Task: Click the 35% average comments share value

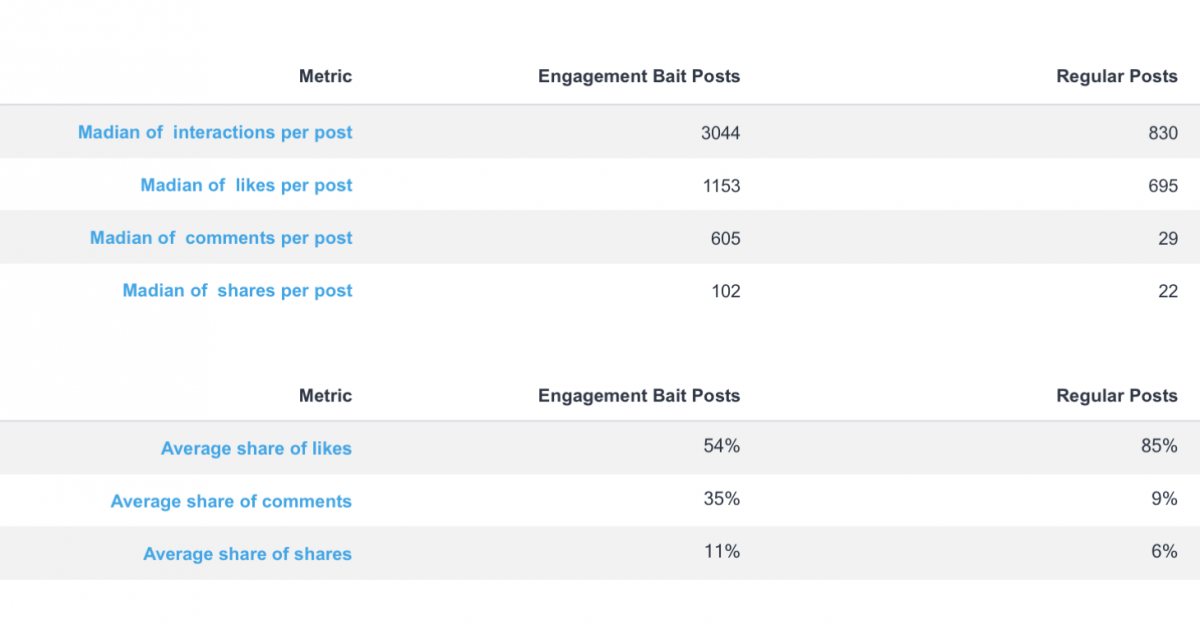Action: click(x=721, y=498)
